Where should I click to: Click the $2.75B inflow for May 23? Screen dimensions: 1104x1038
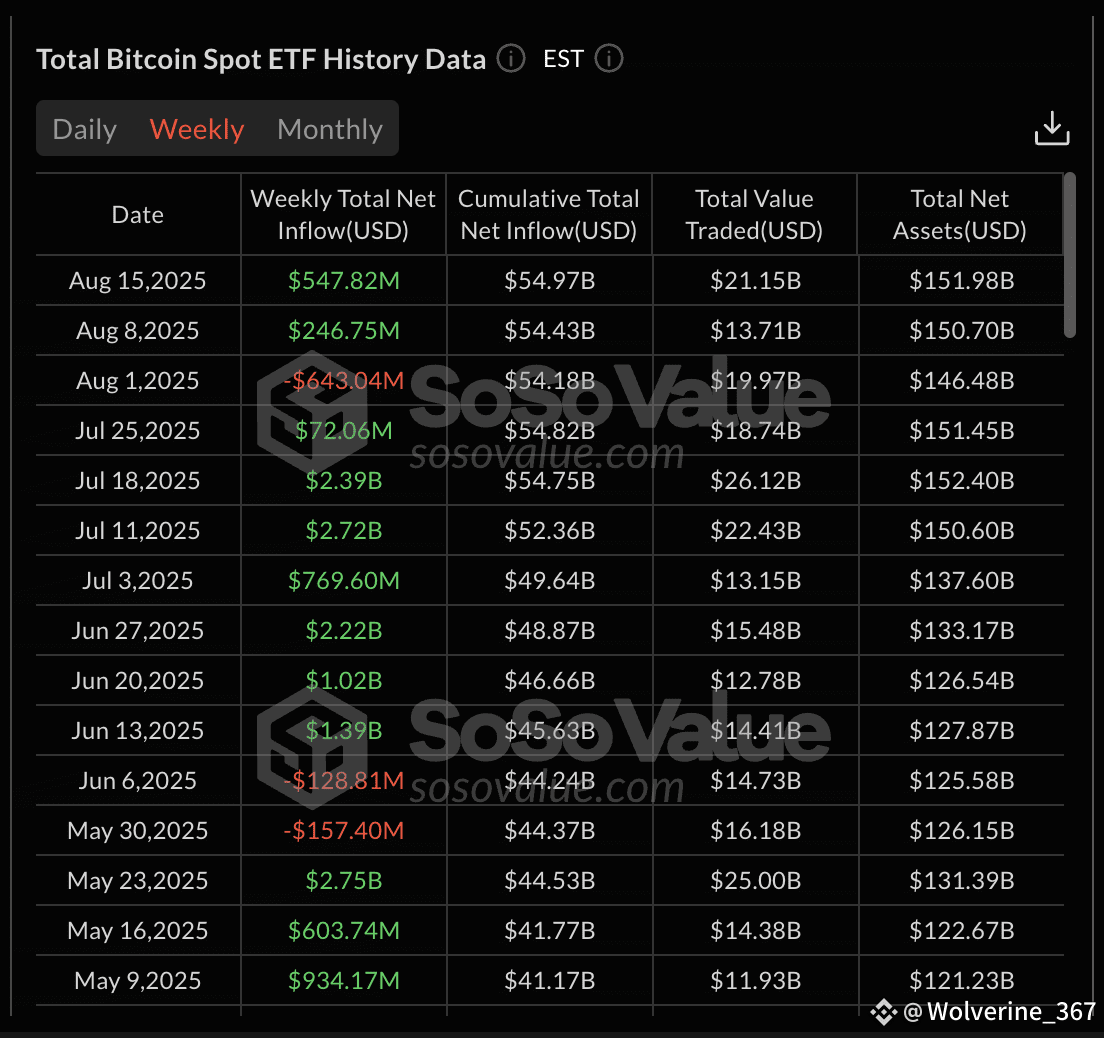tap(344, 880)
